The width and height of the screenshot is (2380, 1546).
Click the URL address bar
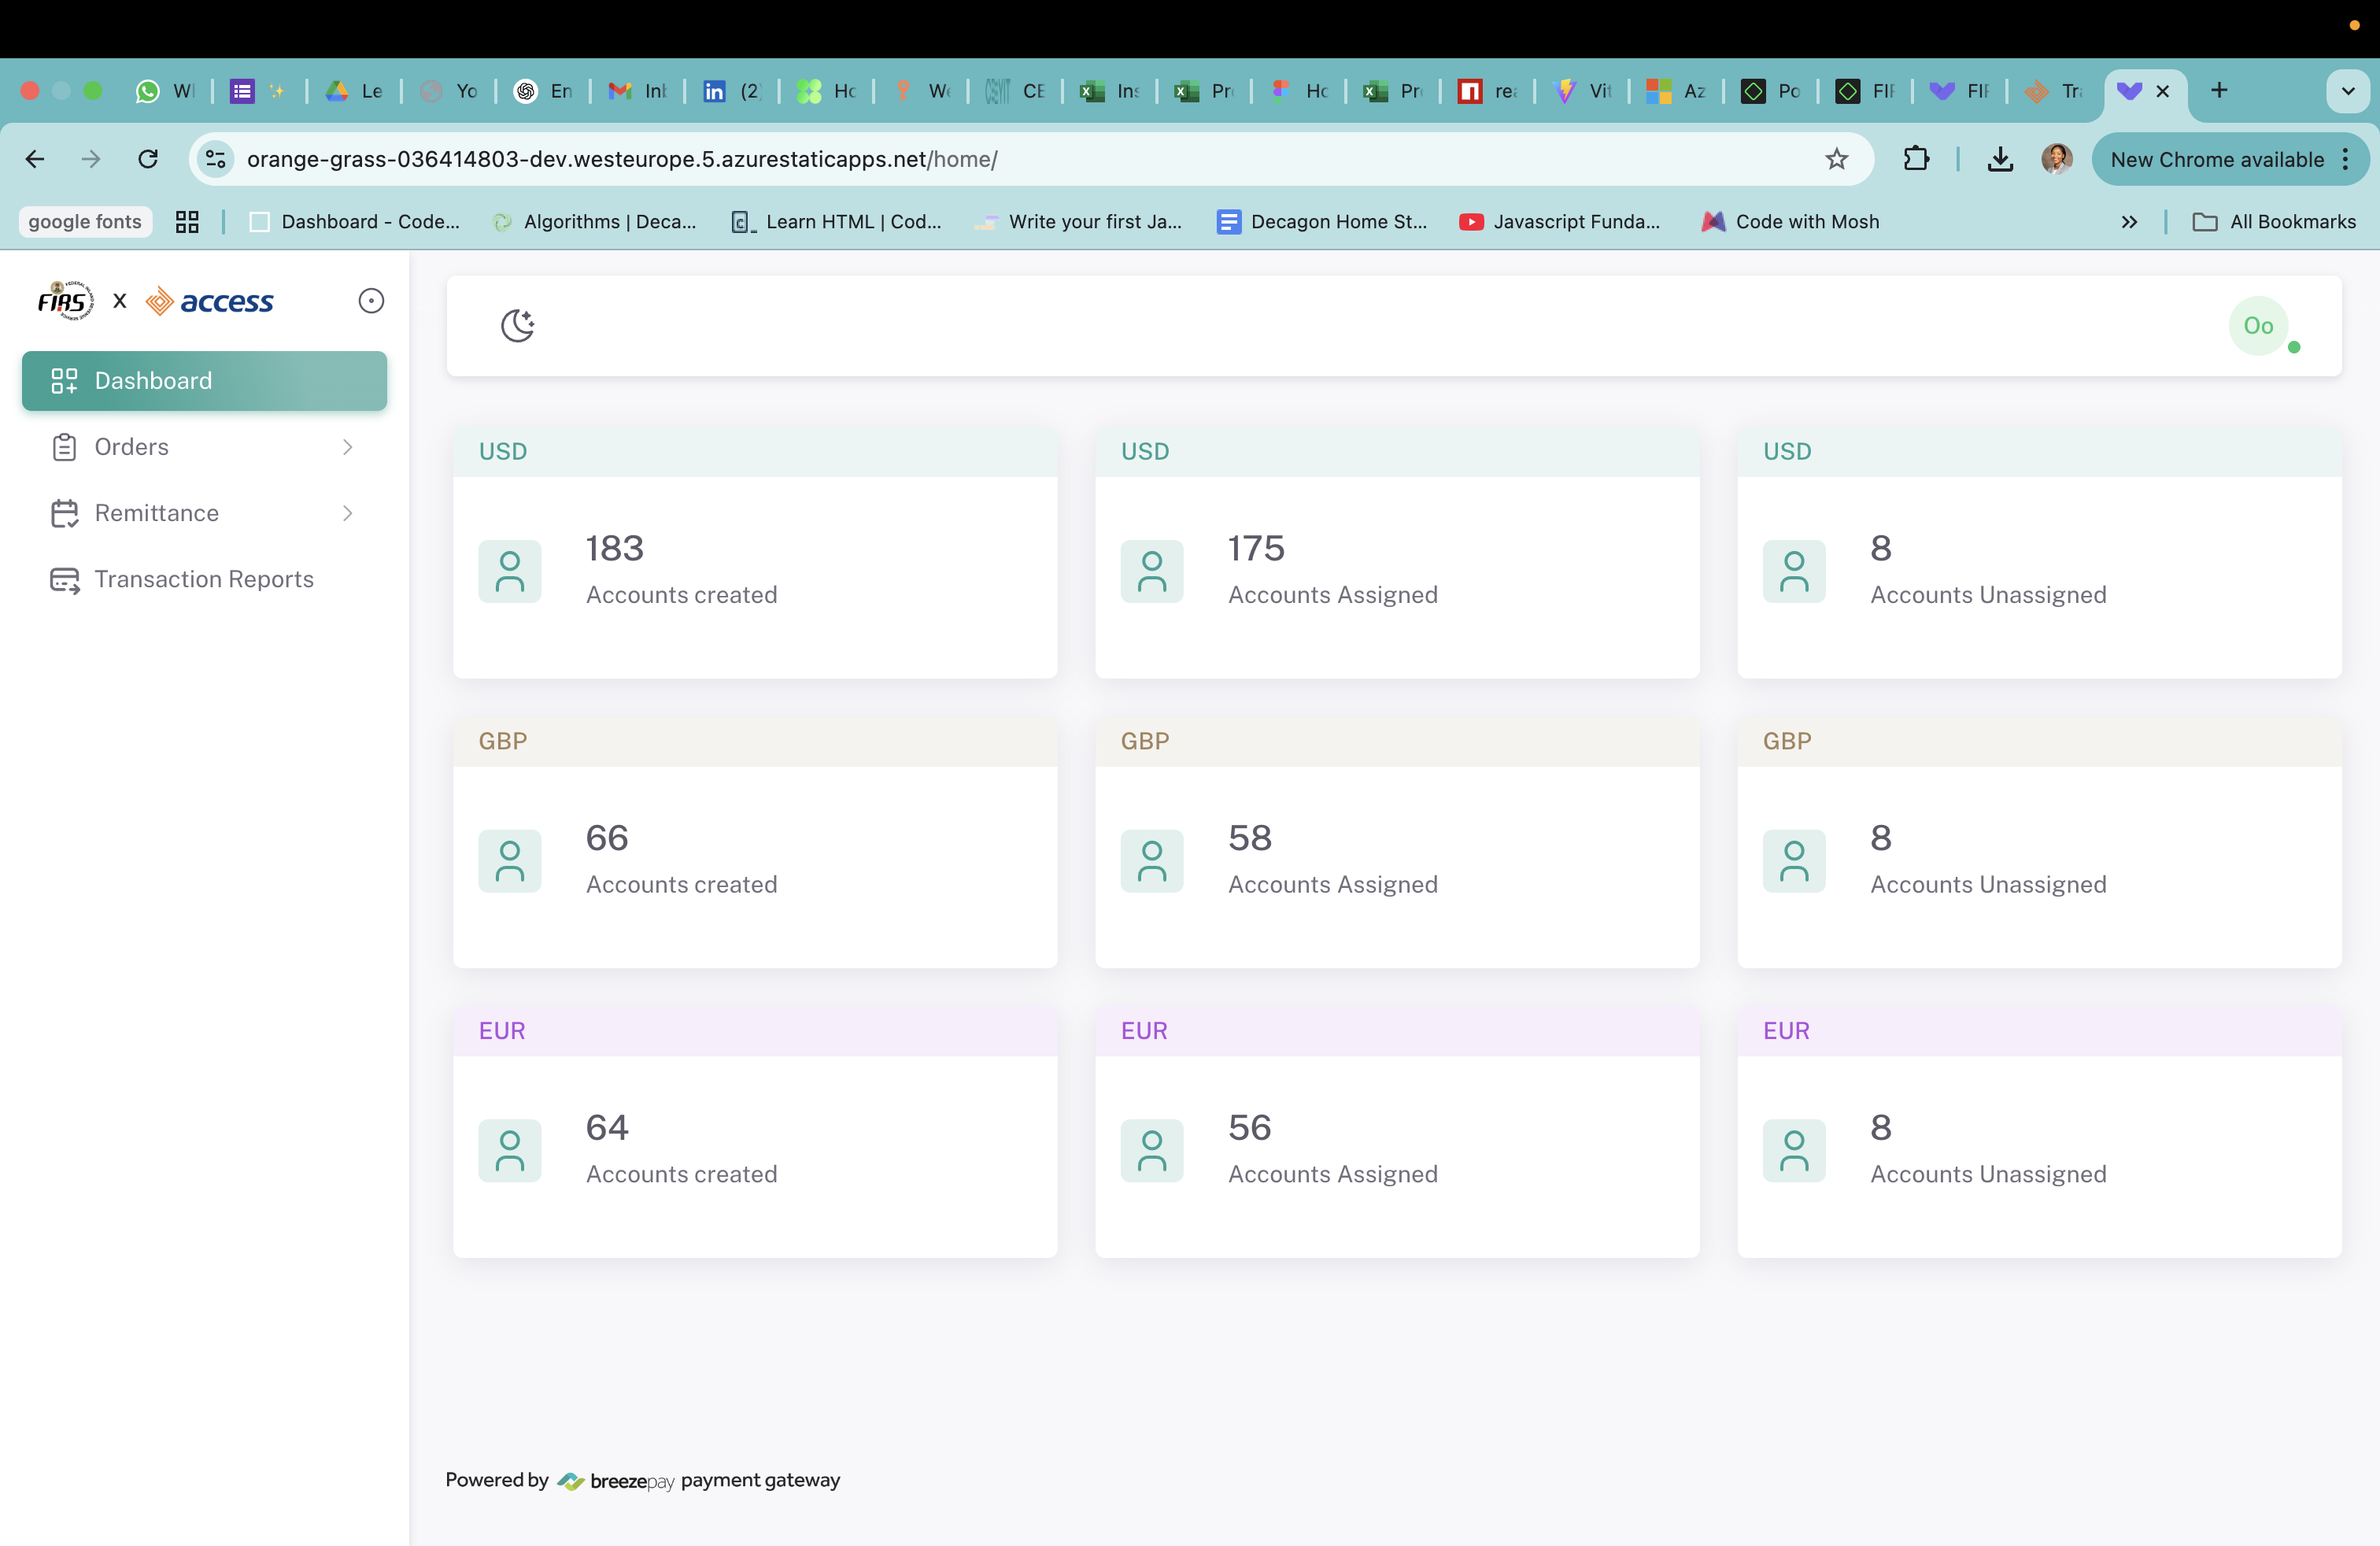[1000, 159]
